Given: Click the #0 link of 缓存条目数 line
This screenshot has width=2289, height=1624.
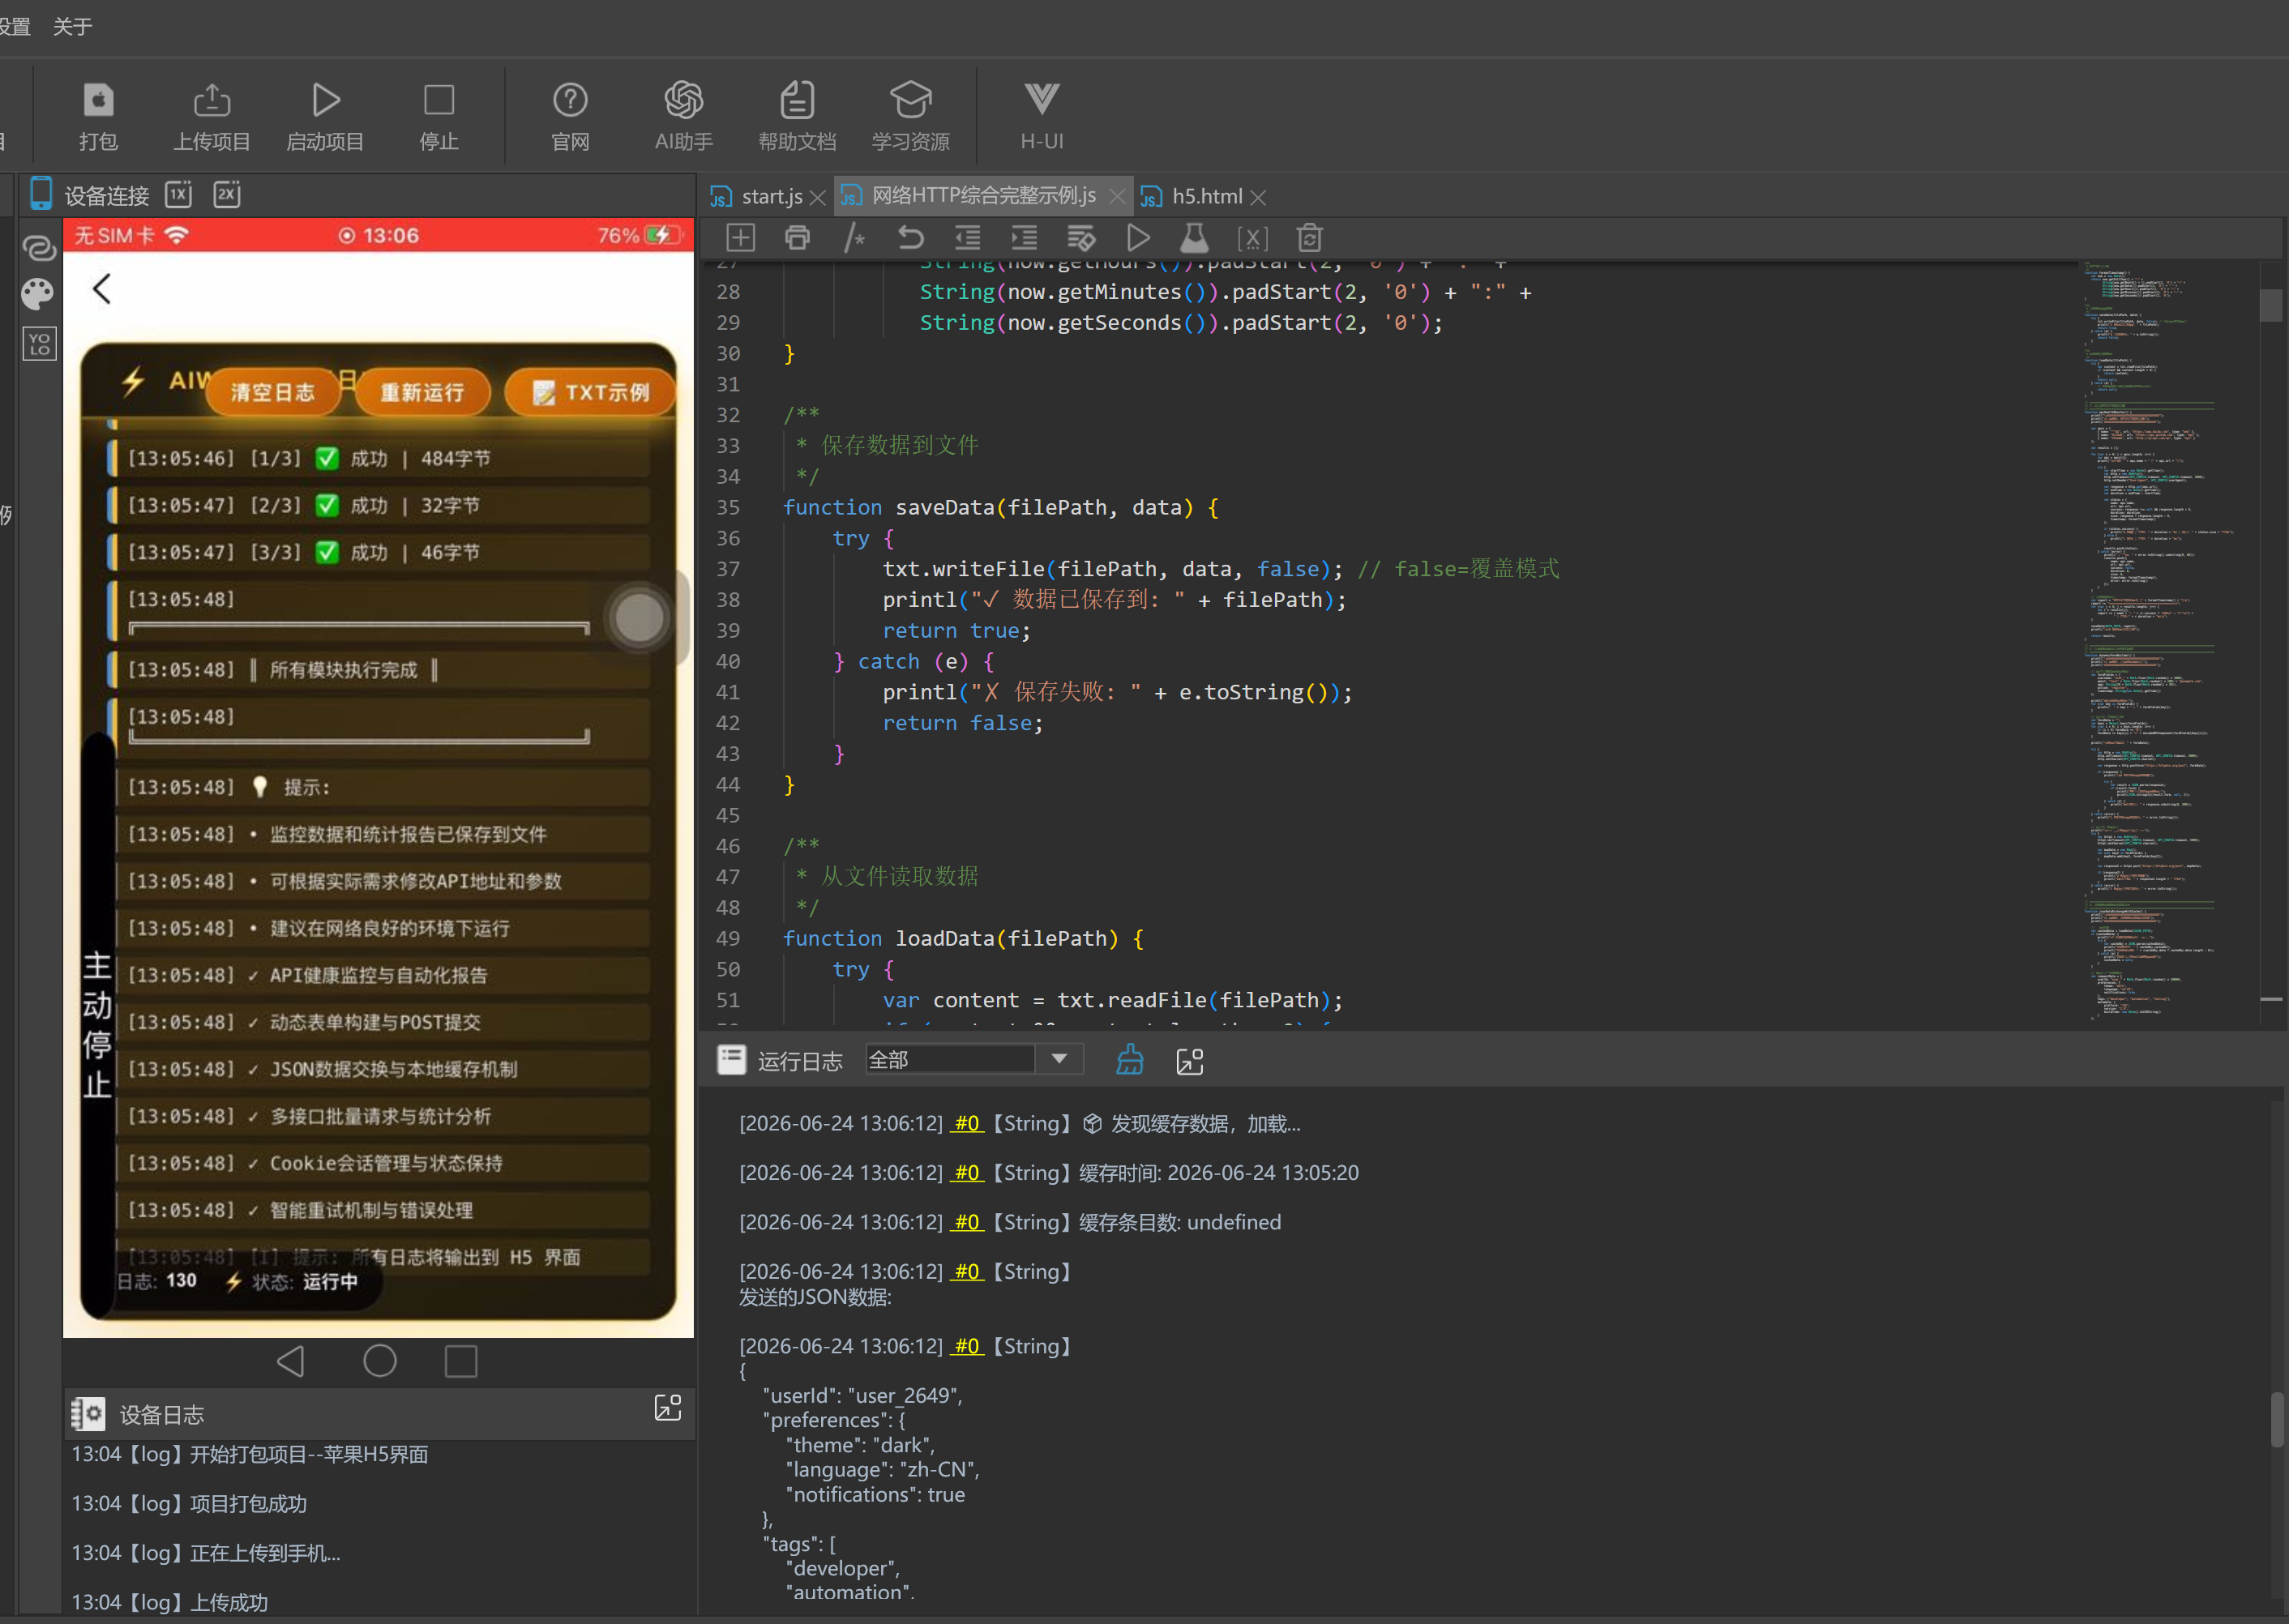Looking at the screenshot, I should 966,1222.
